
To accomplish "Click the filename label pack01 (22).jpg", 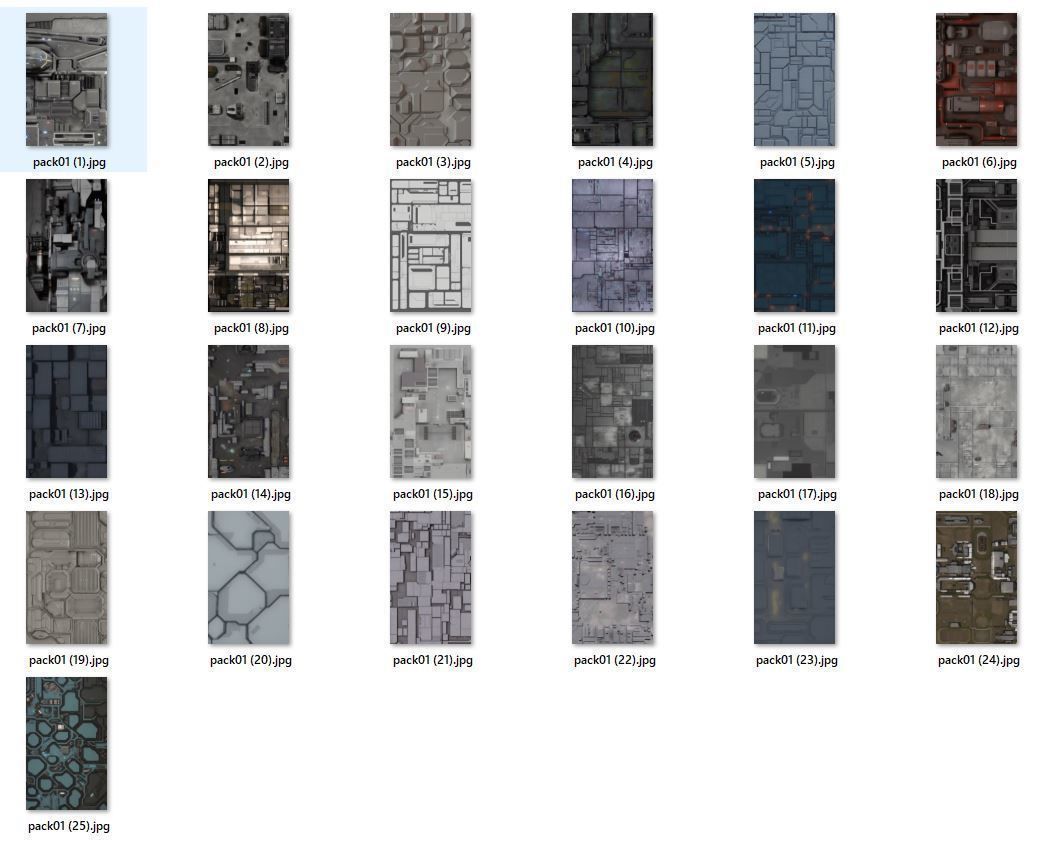I will [x=613, y=659].
